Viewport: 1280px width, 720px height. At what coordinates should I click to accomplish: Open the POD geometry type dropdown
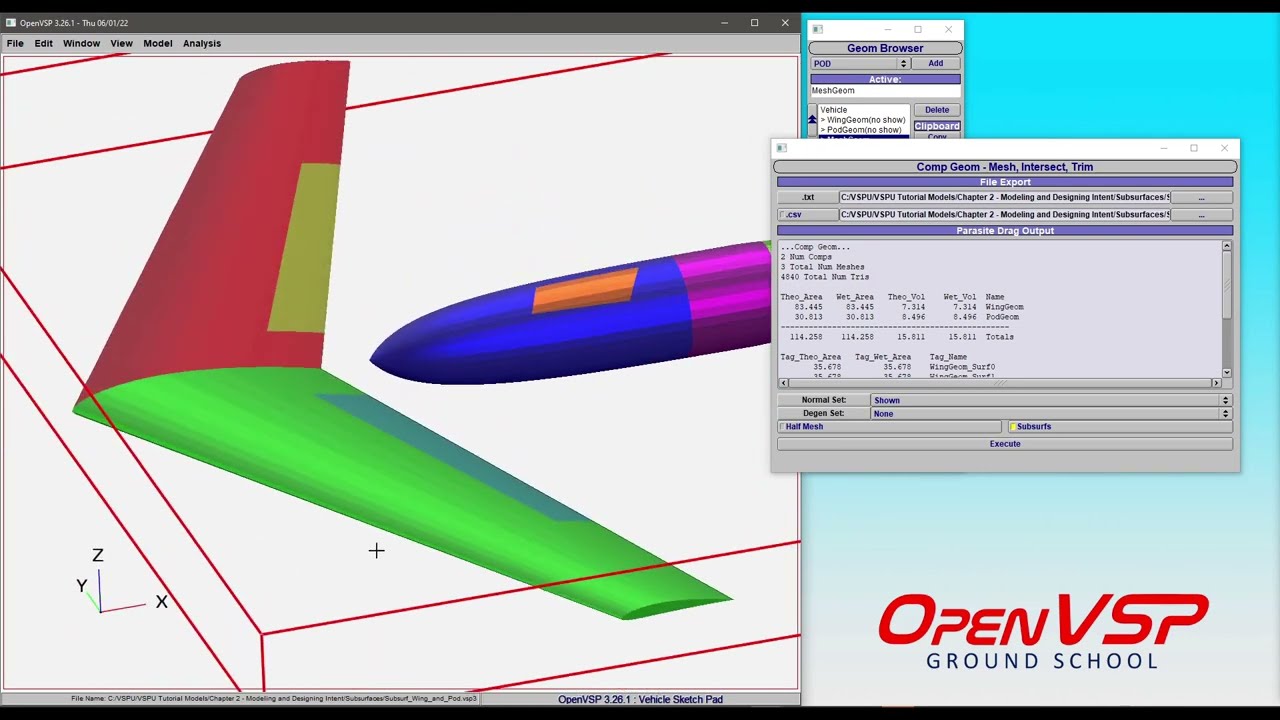[x=859, y=63]
